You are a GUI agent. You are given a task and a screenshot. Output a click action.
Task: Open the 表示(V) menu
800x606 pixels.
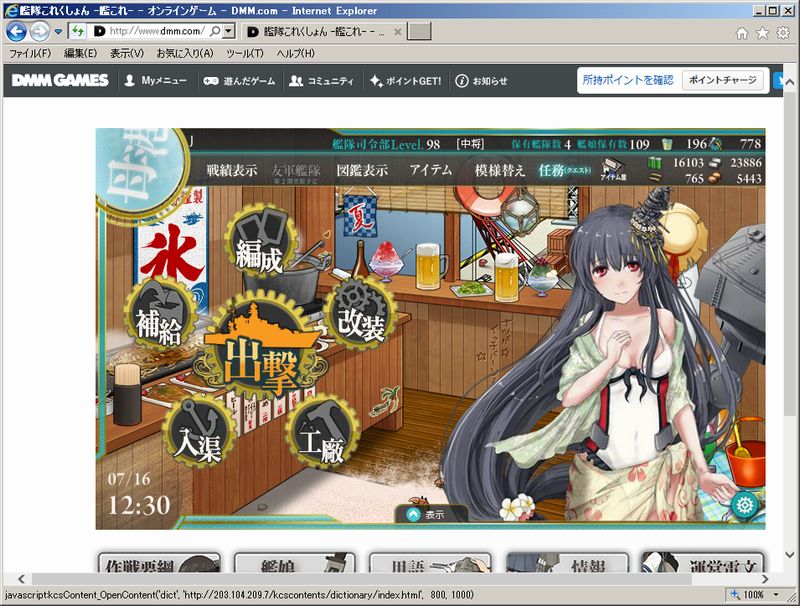[x=127, y=53]
